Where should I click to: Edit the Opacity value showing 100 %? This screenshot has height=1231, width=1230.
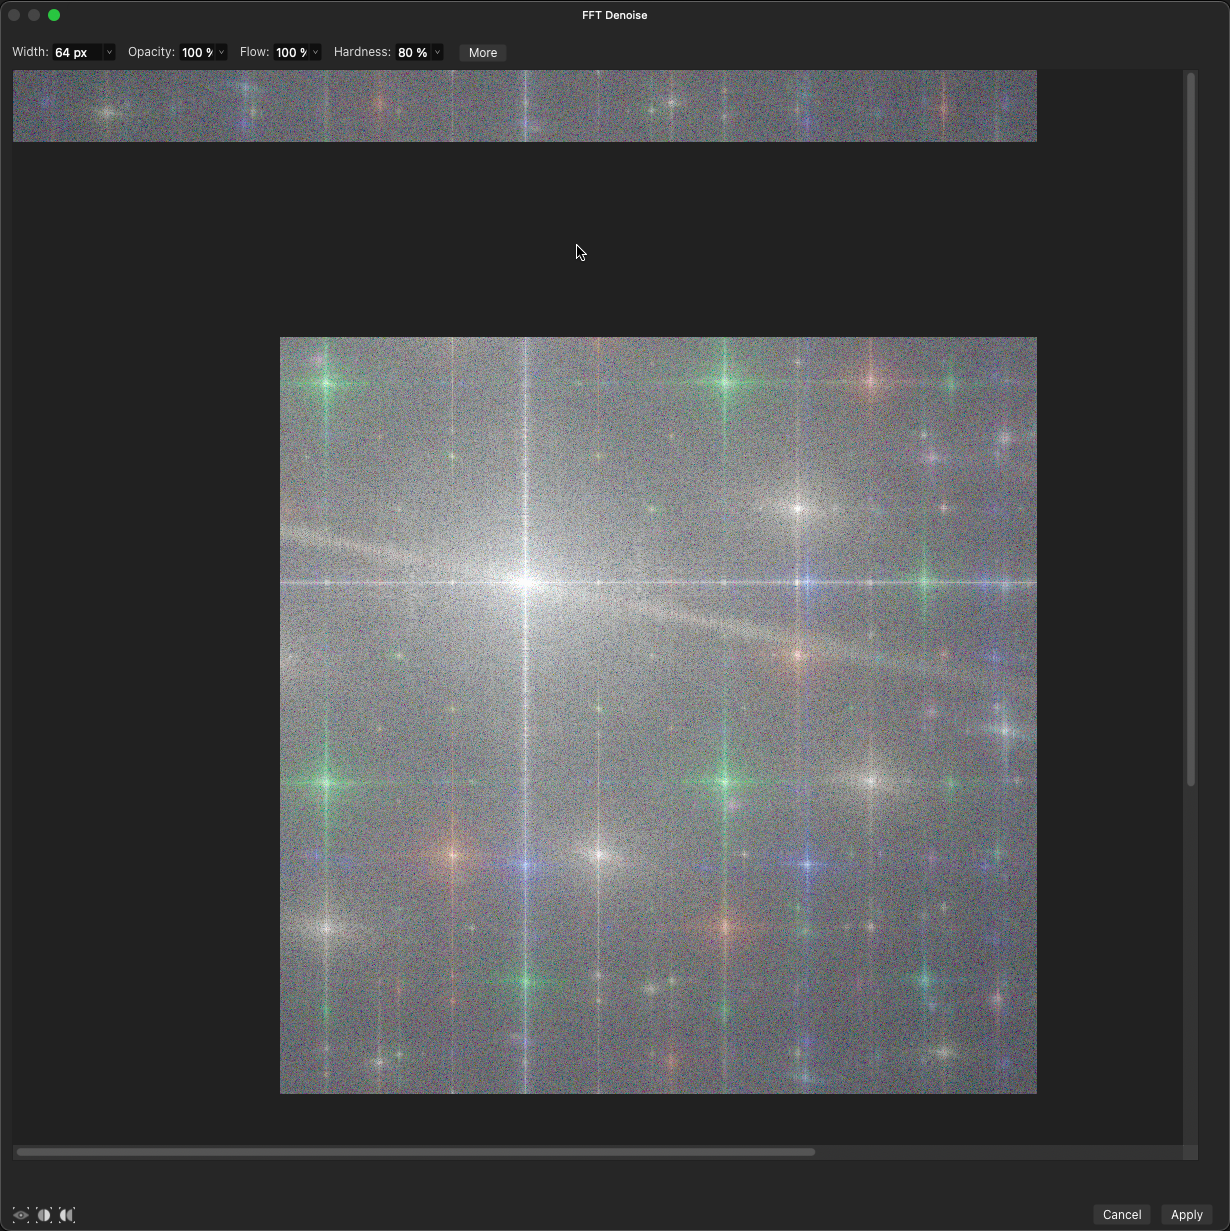[x=196, y=52]
